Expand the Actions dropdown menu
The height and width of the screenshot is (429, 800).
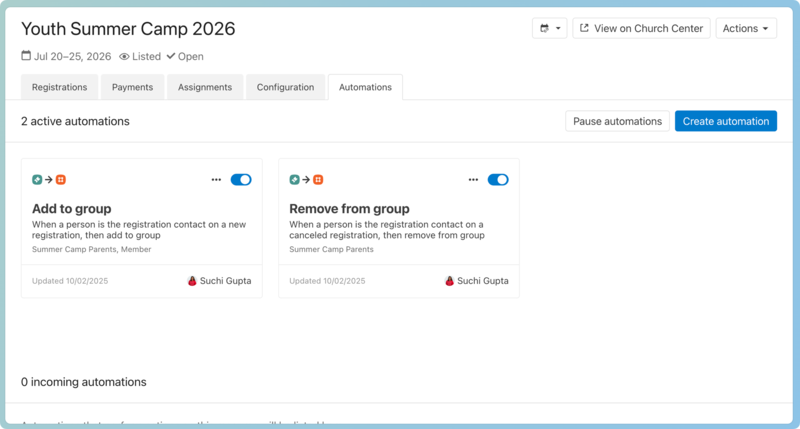tap(746, 29)
